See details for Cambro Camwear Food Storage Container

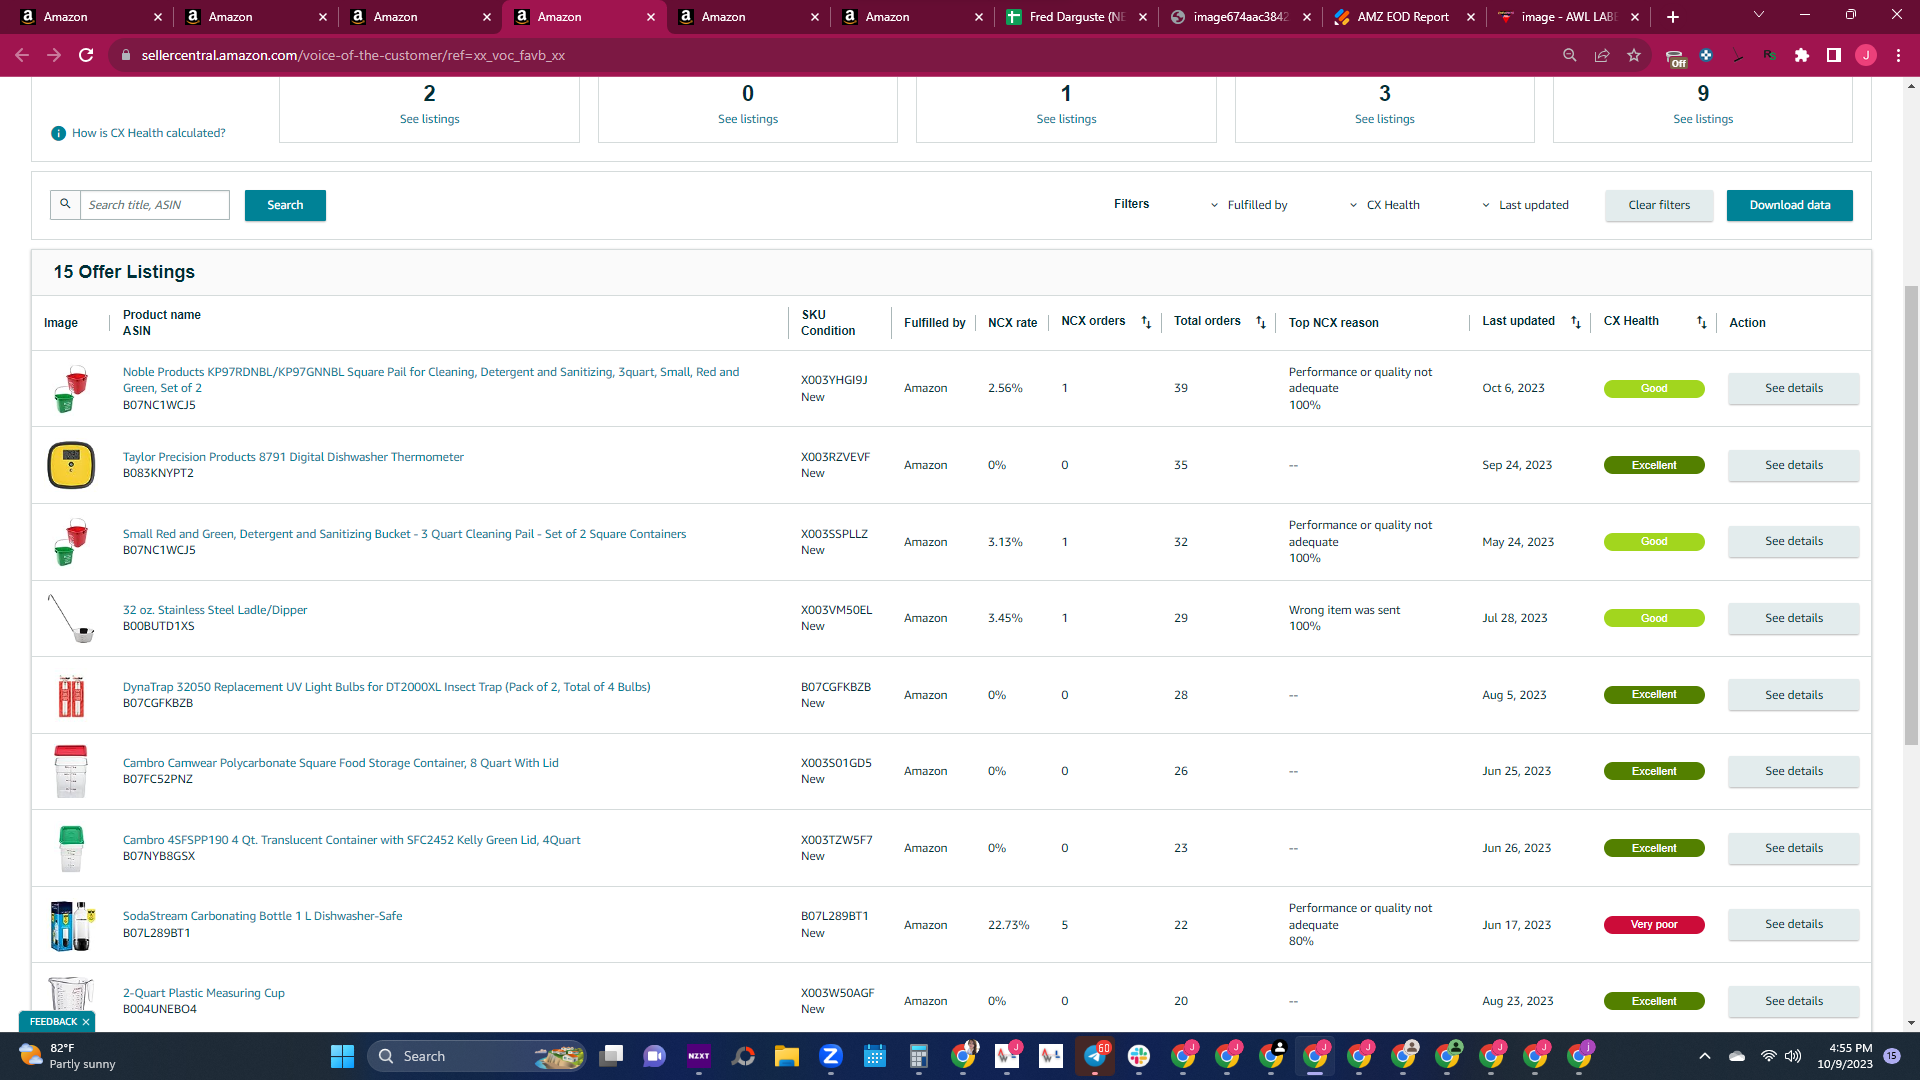pos(1794,771)
